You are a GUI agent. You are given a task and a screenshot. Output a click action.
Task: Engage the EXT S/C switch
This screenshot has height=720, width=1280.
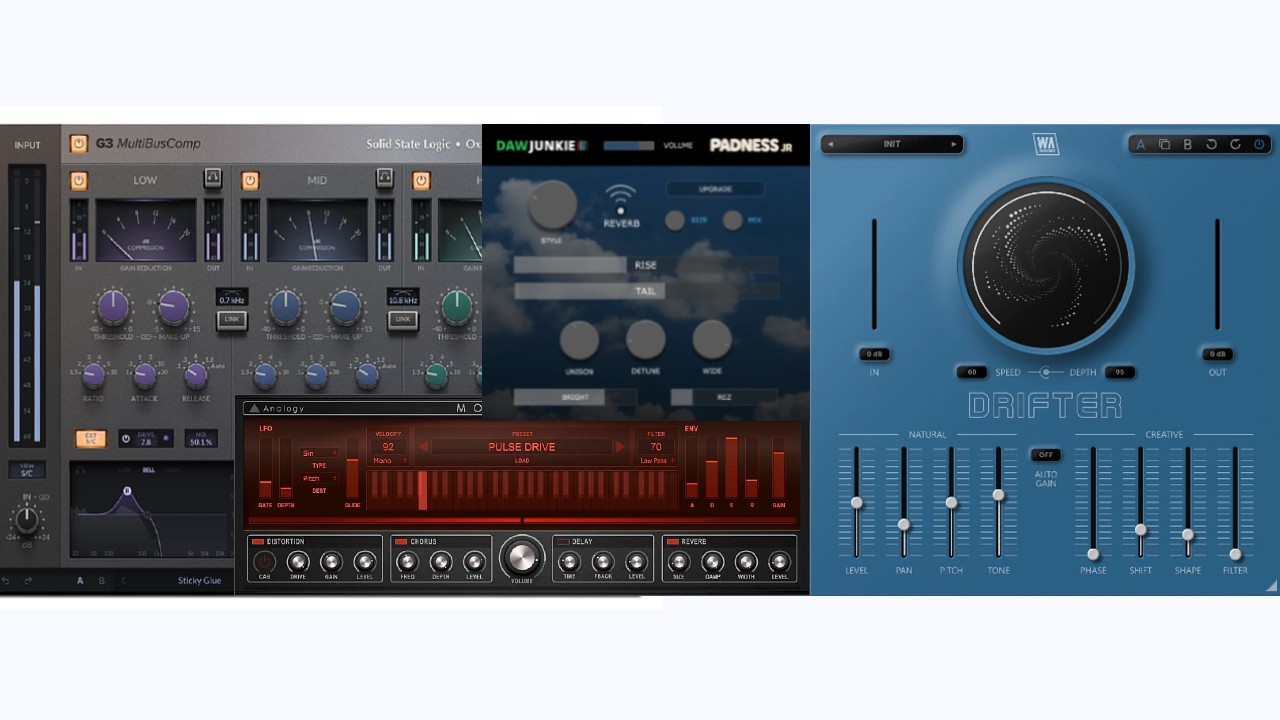pyautogui.click(x=91, y=439)
